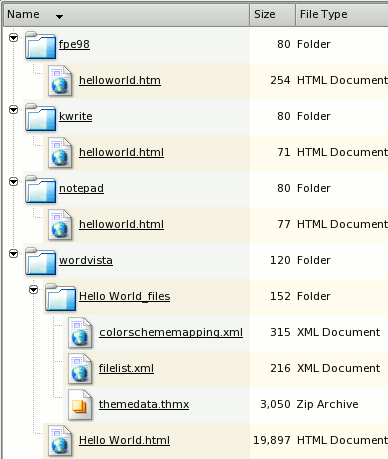Collapse the notepad folder
Screen dimensions: 388x459
pyautogui.click(x=13, y=182)
